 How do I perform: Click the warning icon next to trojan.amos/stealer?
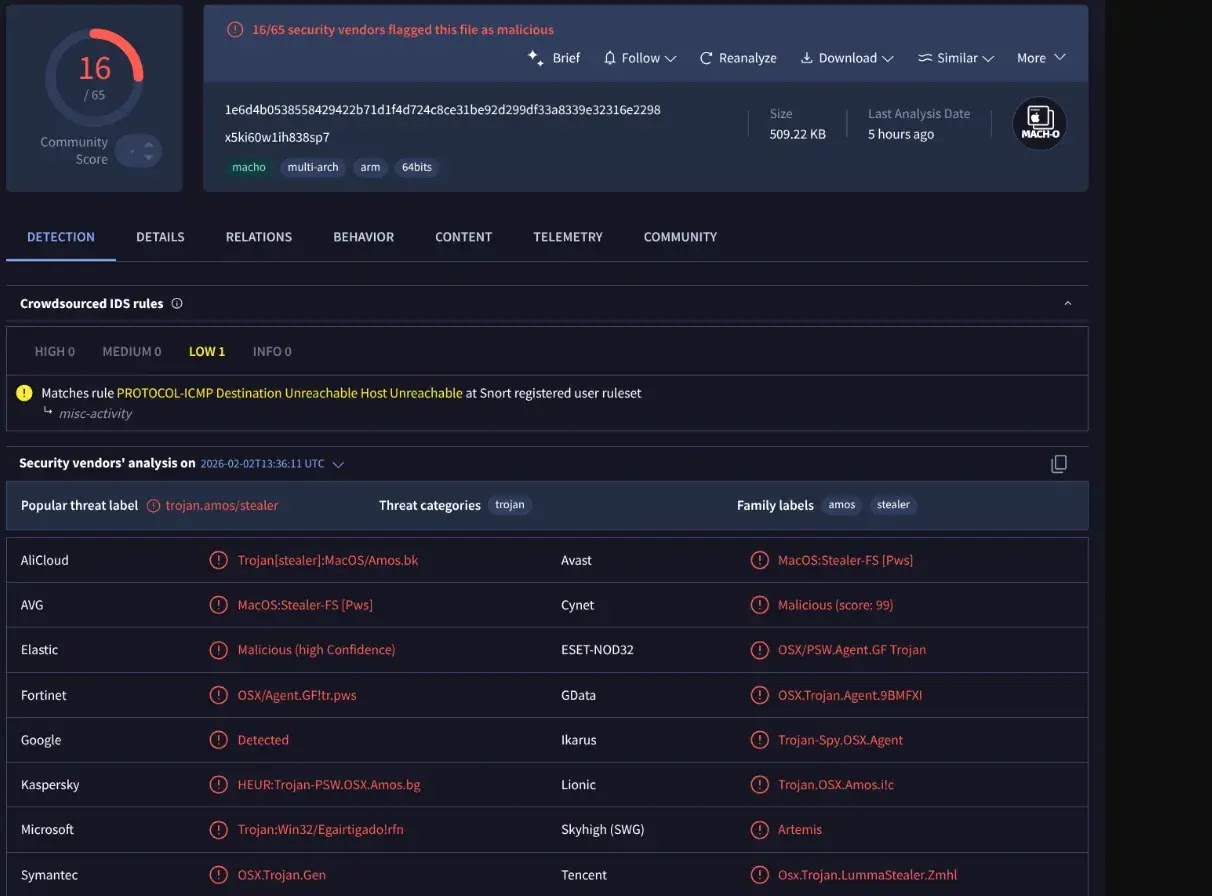[153, 506]
